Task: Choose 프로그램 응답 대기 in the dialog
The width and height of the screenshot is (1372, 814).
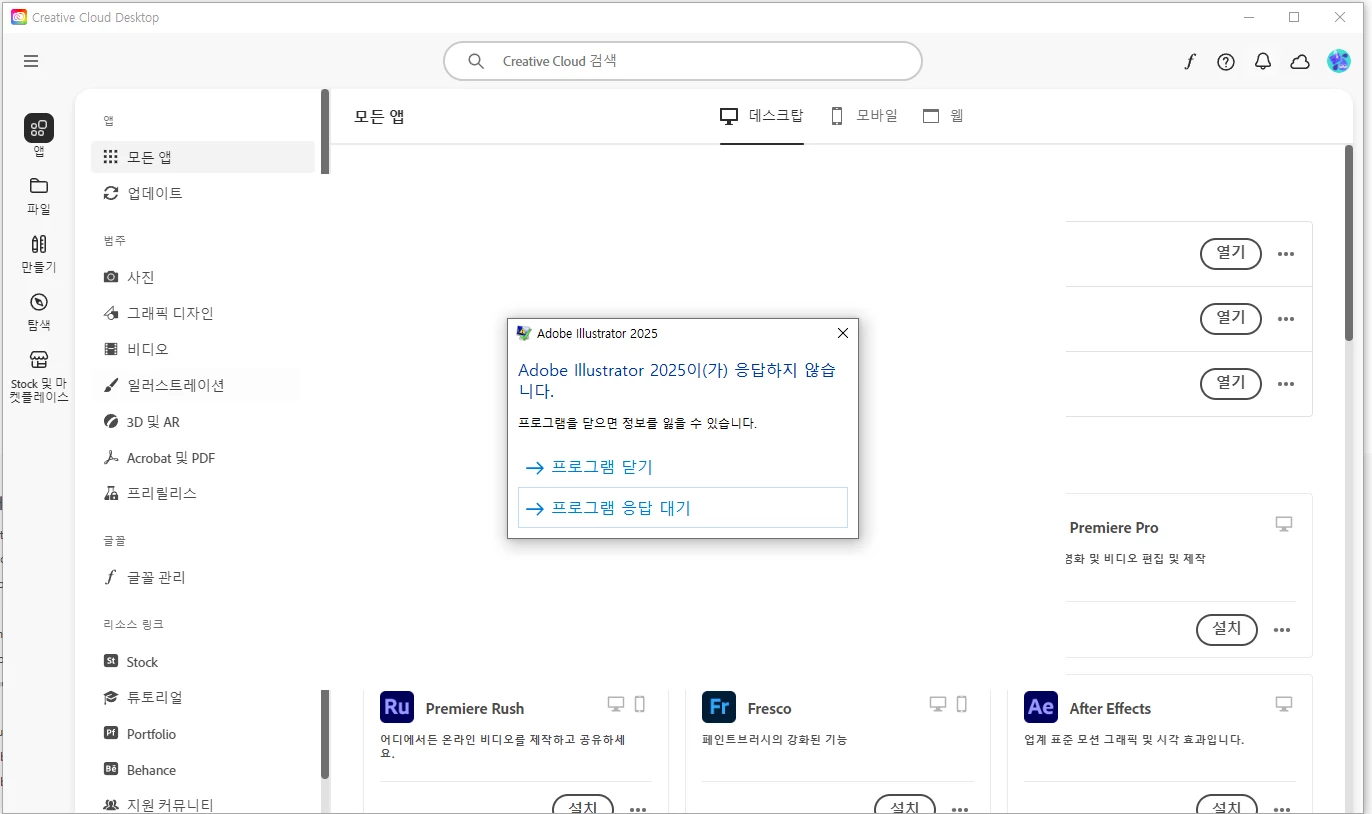Action: tap(683, 508)
